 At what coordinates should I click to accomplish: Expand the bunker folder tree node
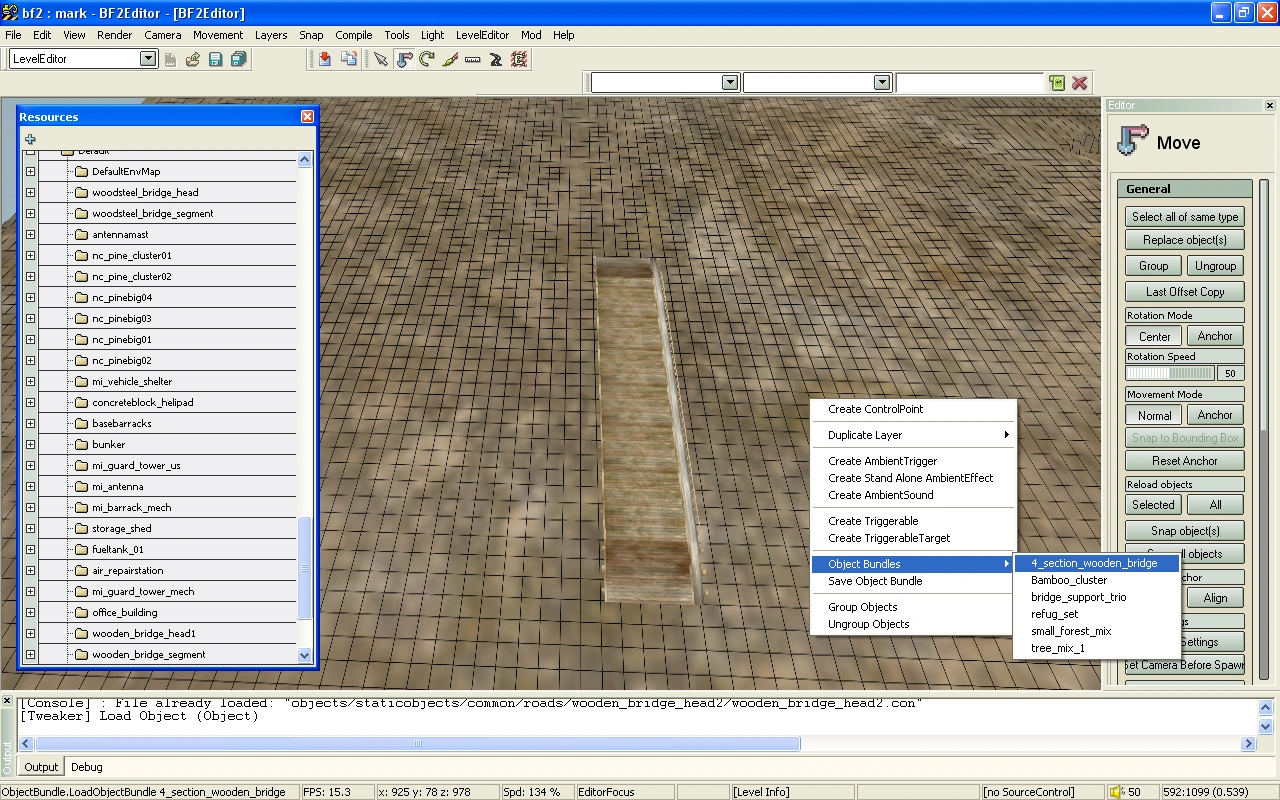click(x=30, y=444)
